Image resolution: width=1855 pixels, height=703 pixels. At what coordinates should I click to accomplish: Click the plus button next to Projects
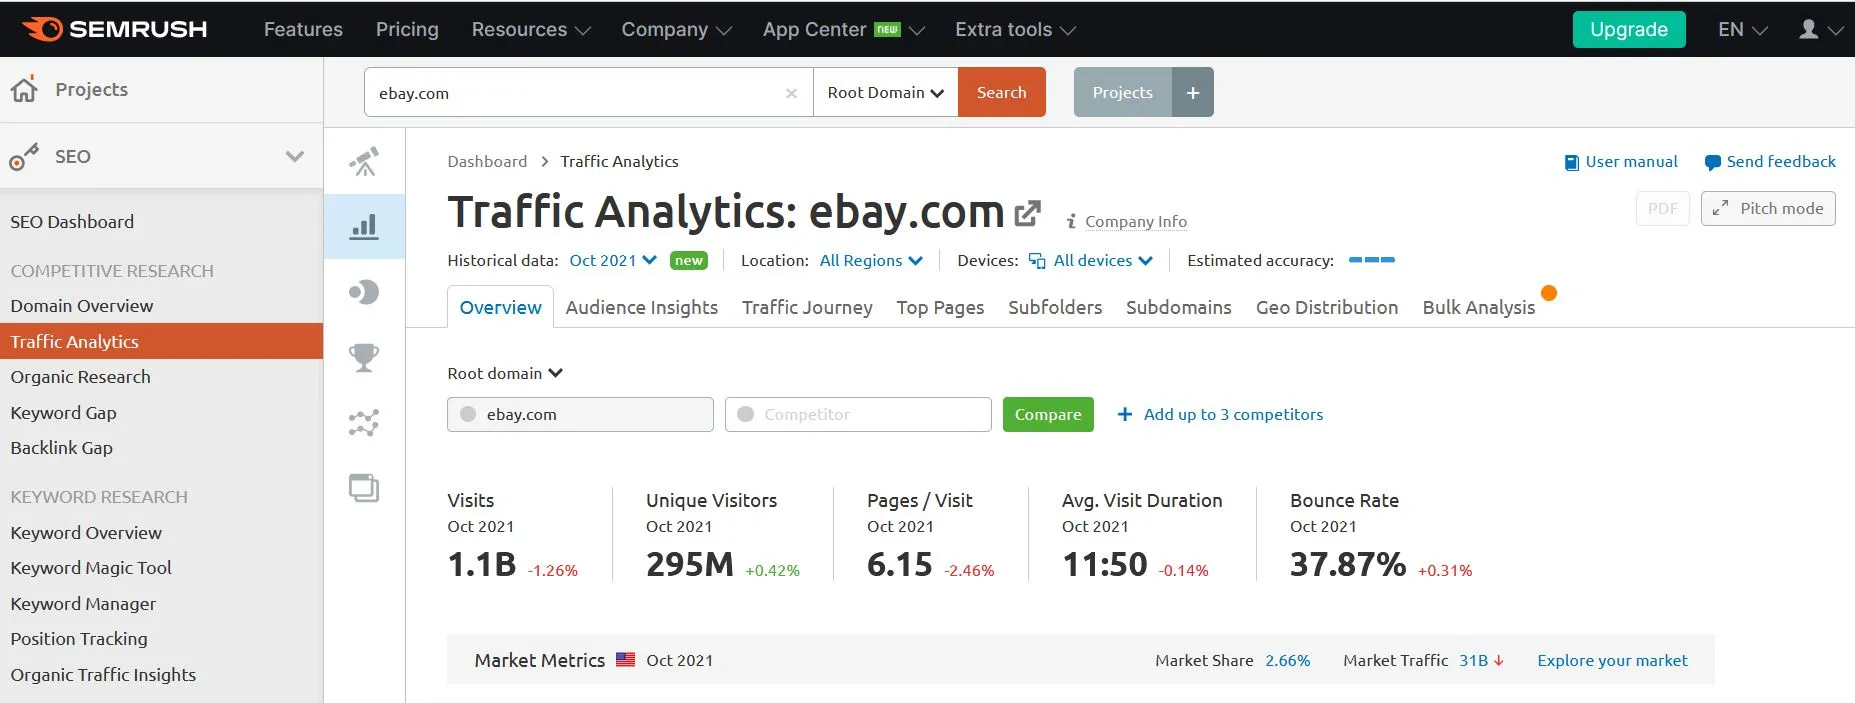tap(1192, 92)
